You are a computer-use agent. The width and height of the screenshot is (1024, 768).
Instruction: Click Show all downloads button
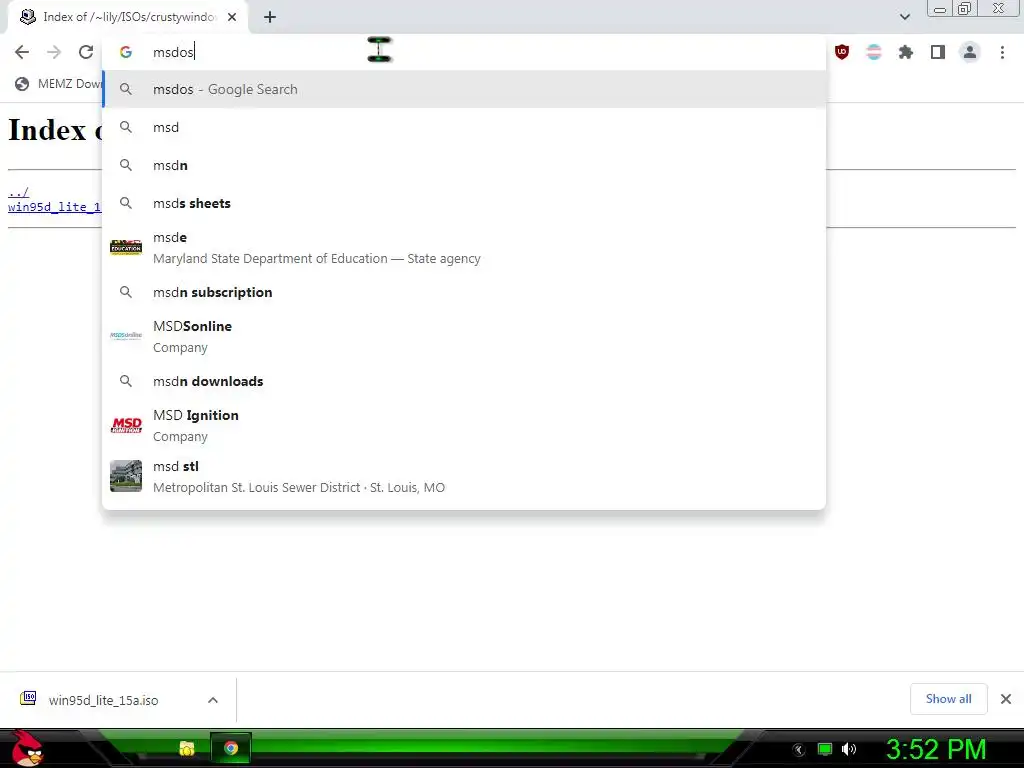click(948, 699)
